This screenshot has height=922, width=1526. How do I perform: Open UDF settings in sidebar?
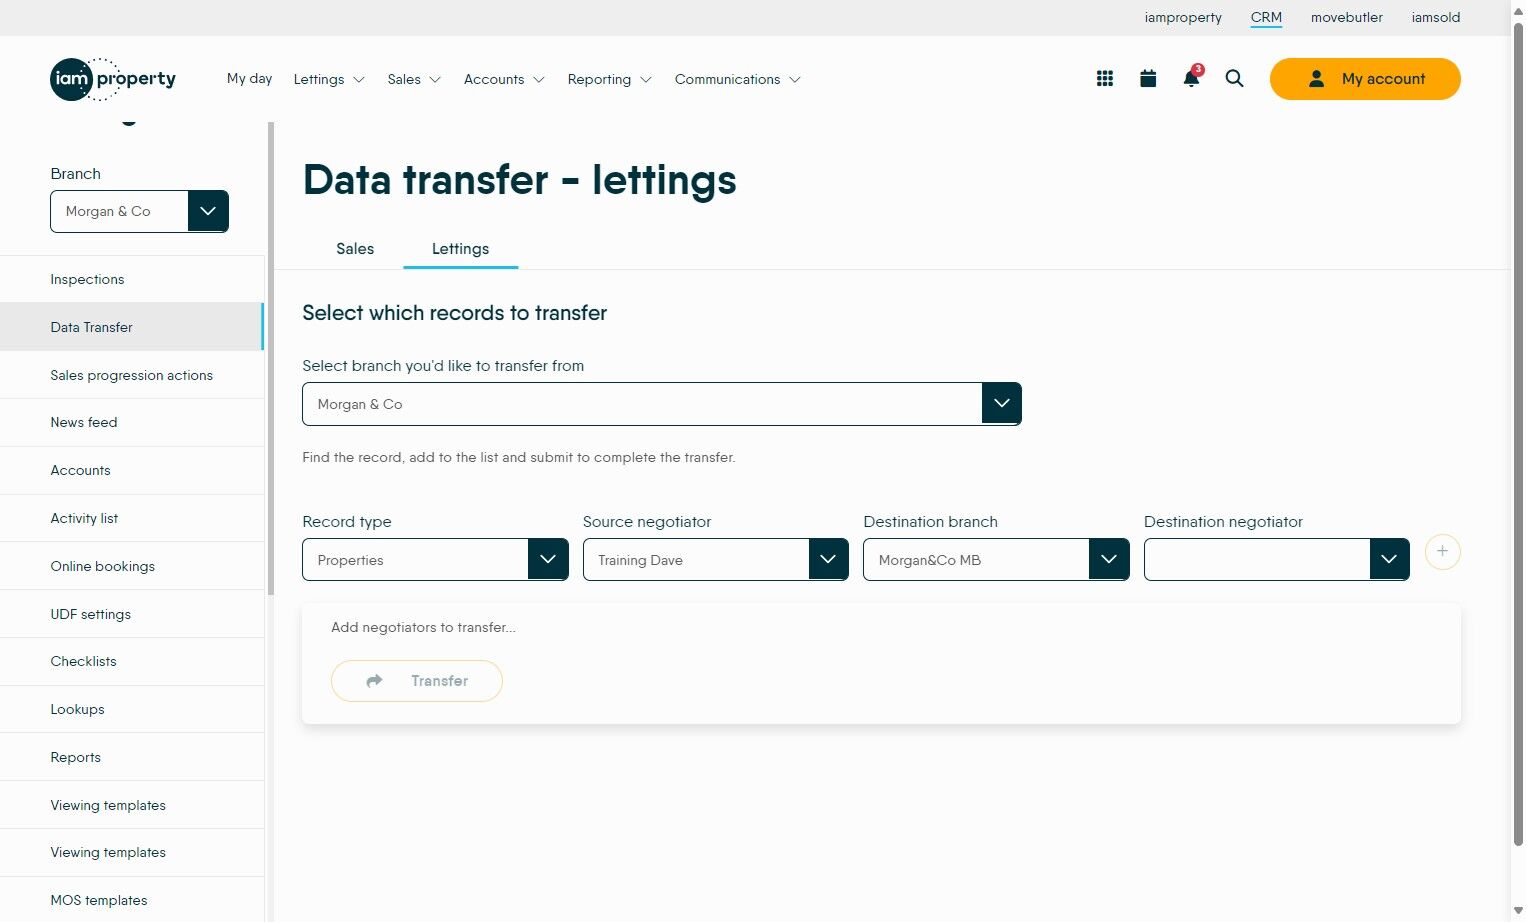tap(132, 614)
